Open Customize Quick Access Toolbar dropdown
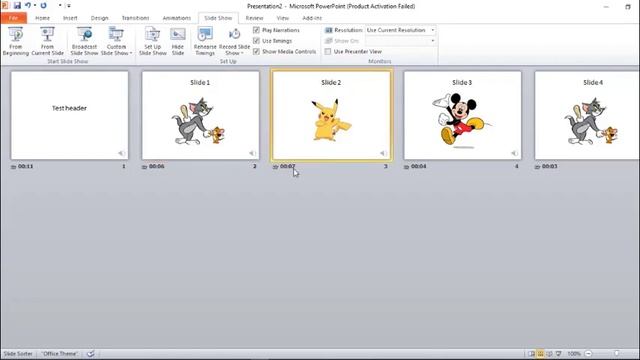The height and width of the screenshot is (360, 640). tap(69, 6)
